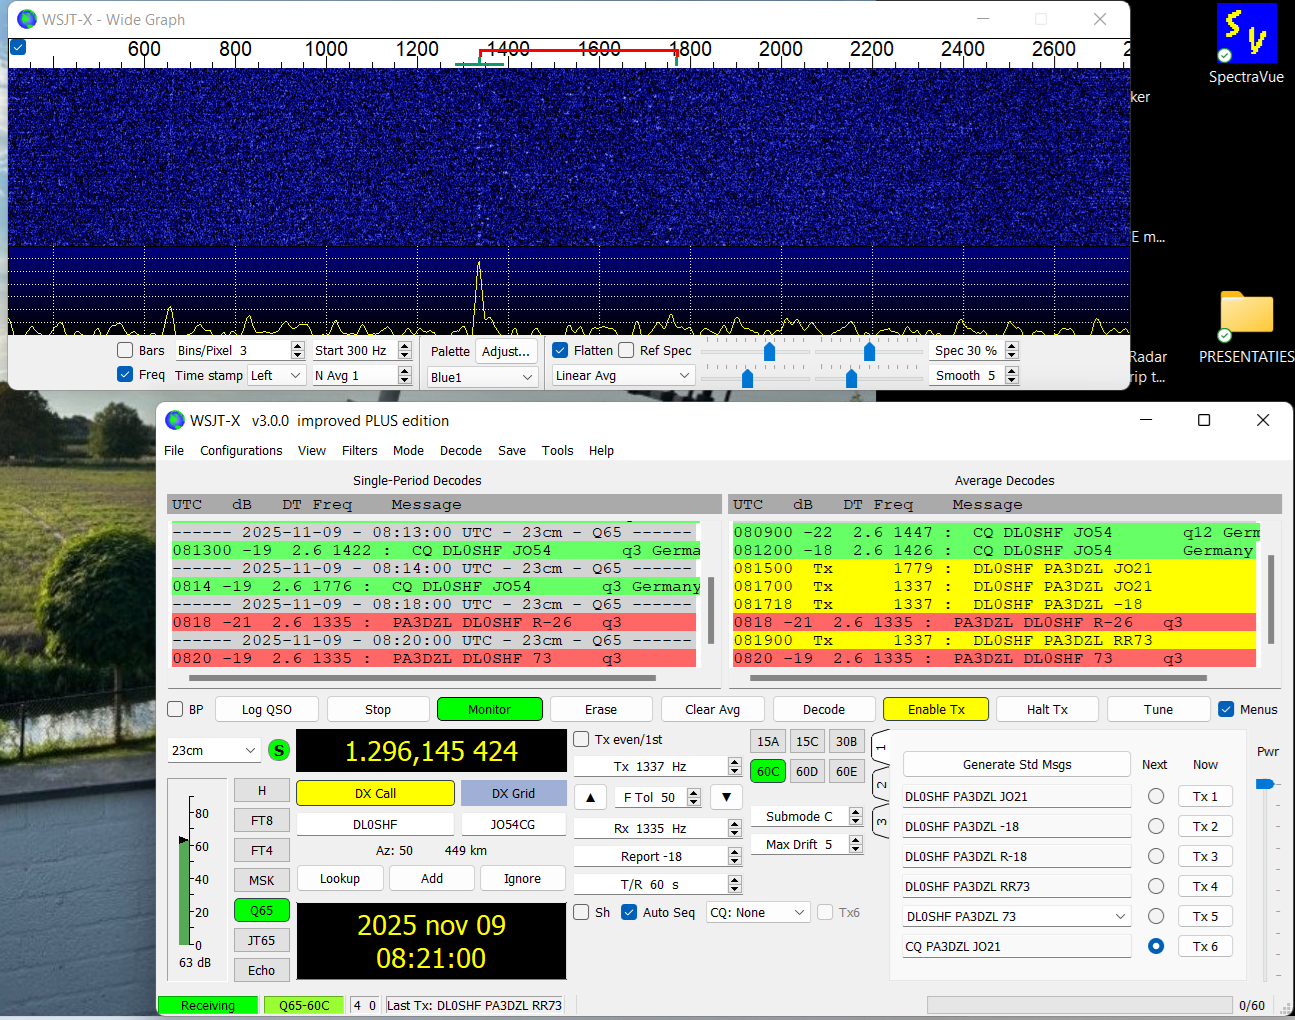Open the Configurations menu
1295x1020 pixels.
[x=241, y=450]
